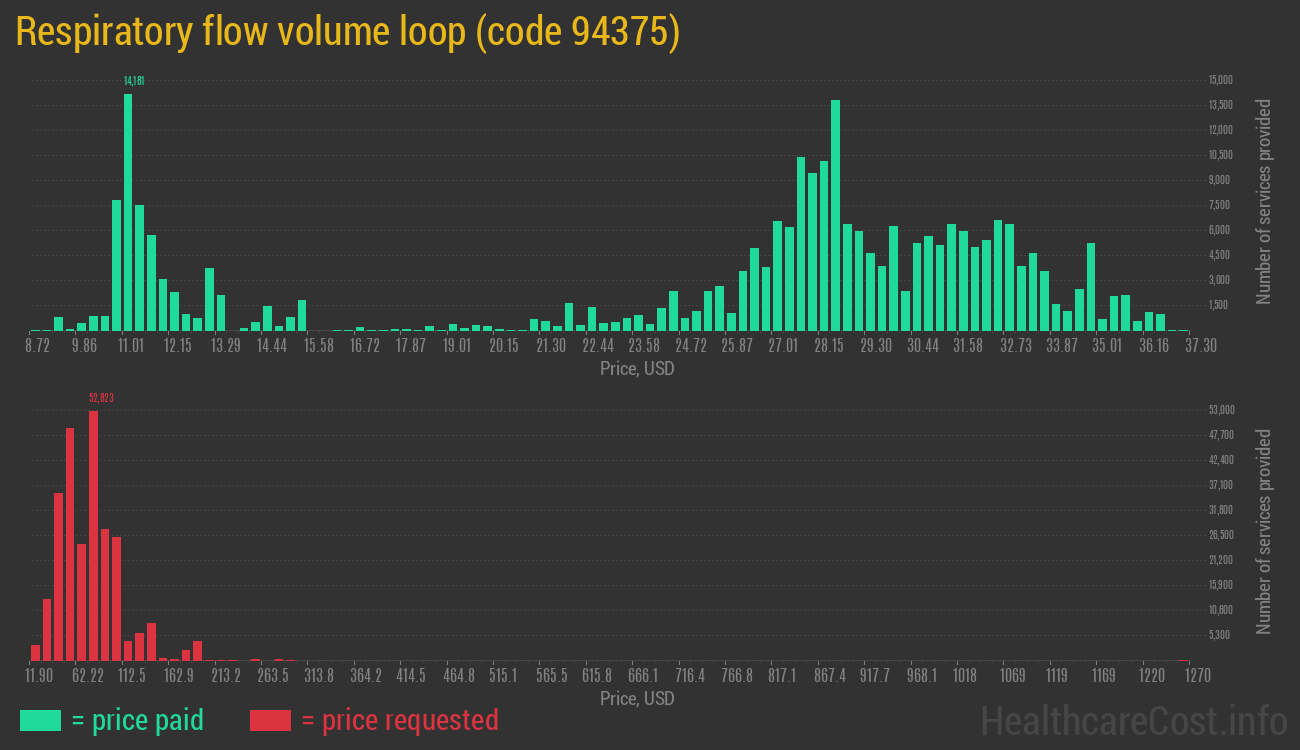Select the Price, USD label under red chart
The image size is (1300, 750).
click(x=636, y=699)
